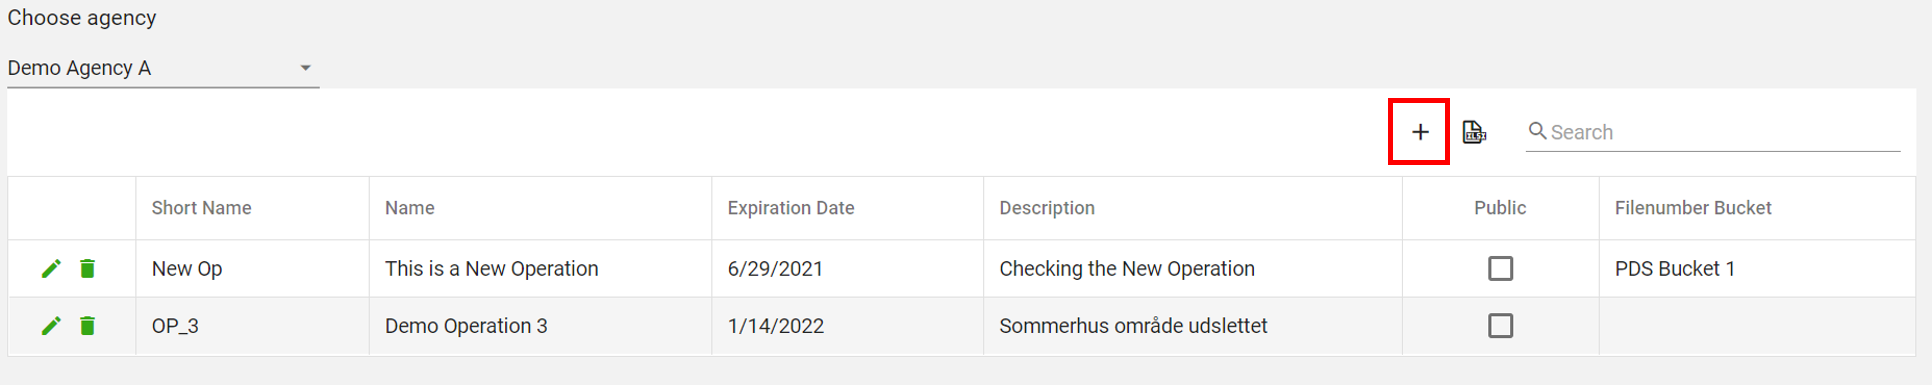Image resolution: width=1932 pixels, height=385 pixels.
Task: Edit the New Op row with pencil icon
Action: [51, 269]
